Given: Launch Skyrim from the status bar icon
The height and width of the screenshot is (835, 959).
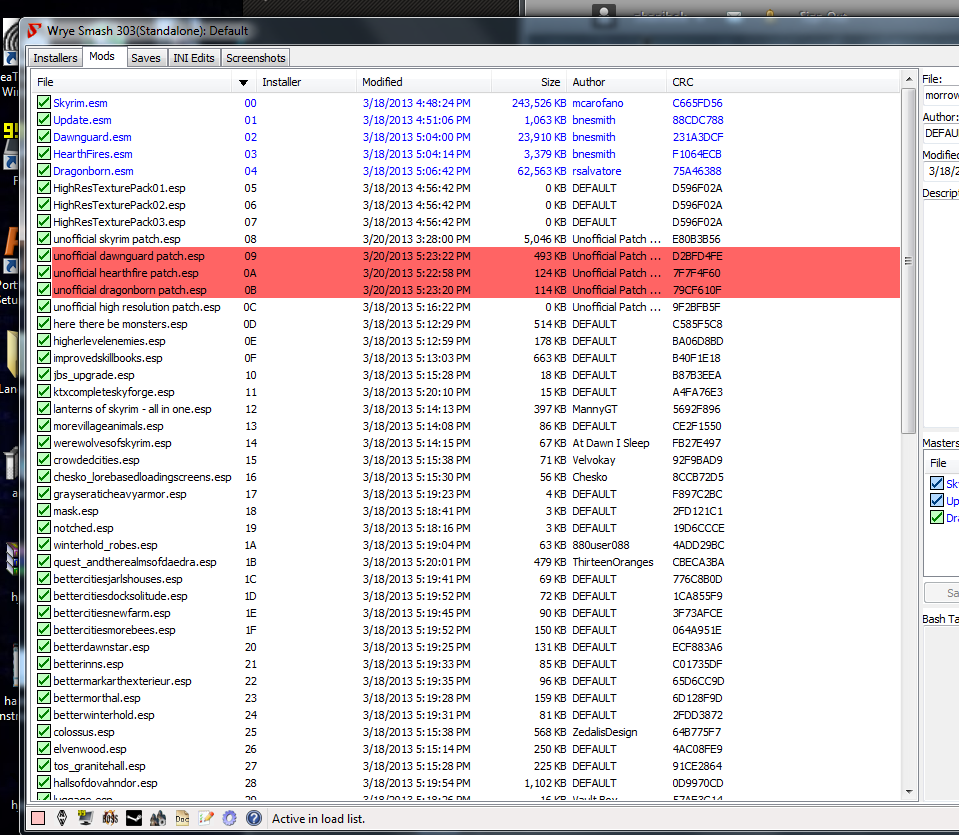Looking at the screenshot, I should [62, 818].
